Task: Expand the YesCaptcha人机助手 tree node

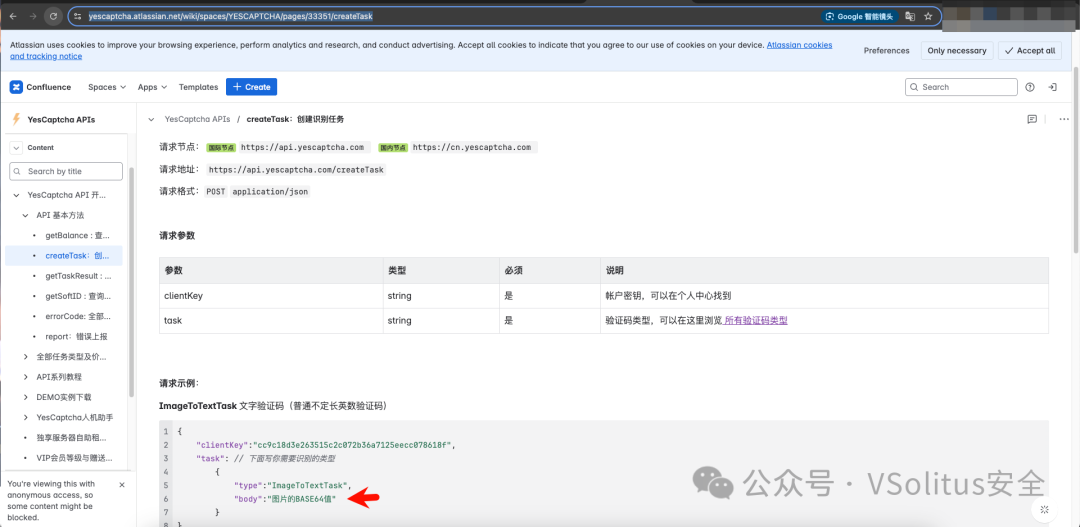Action: tap(25, 417)
